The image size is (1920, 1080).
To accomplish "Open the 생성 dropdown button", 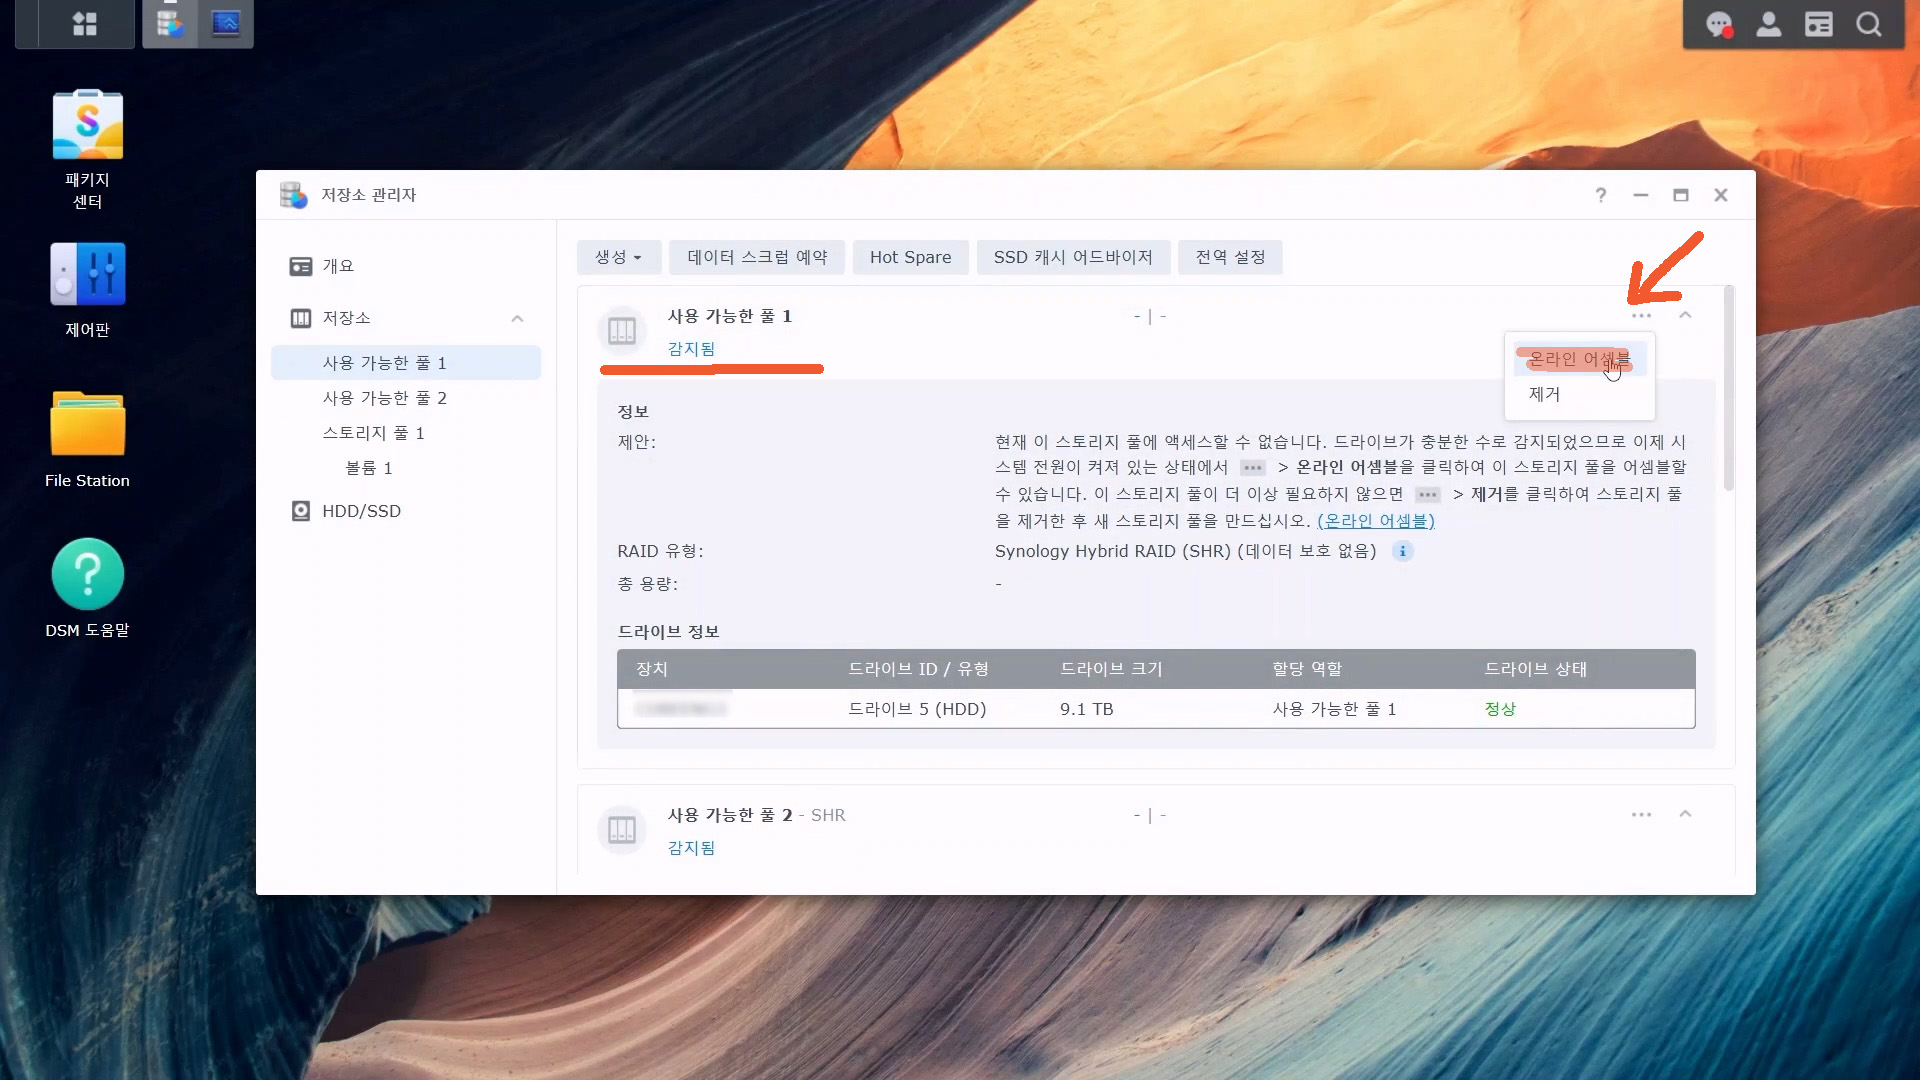I will coord(618,257).
